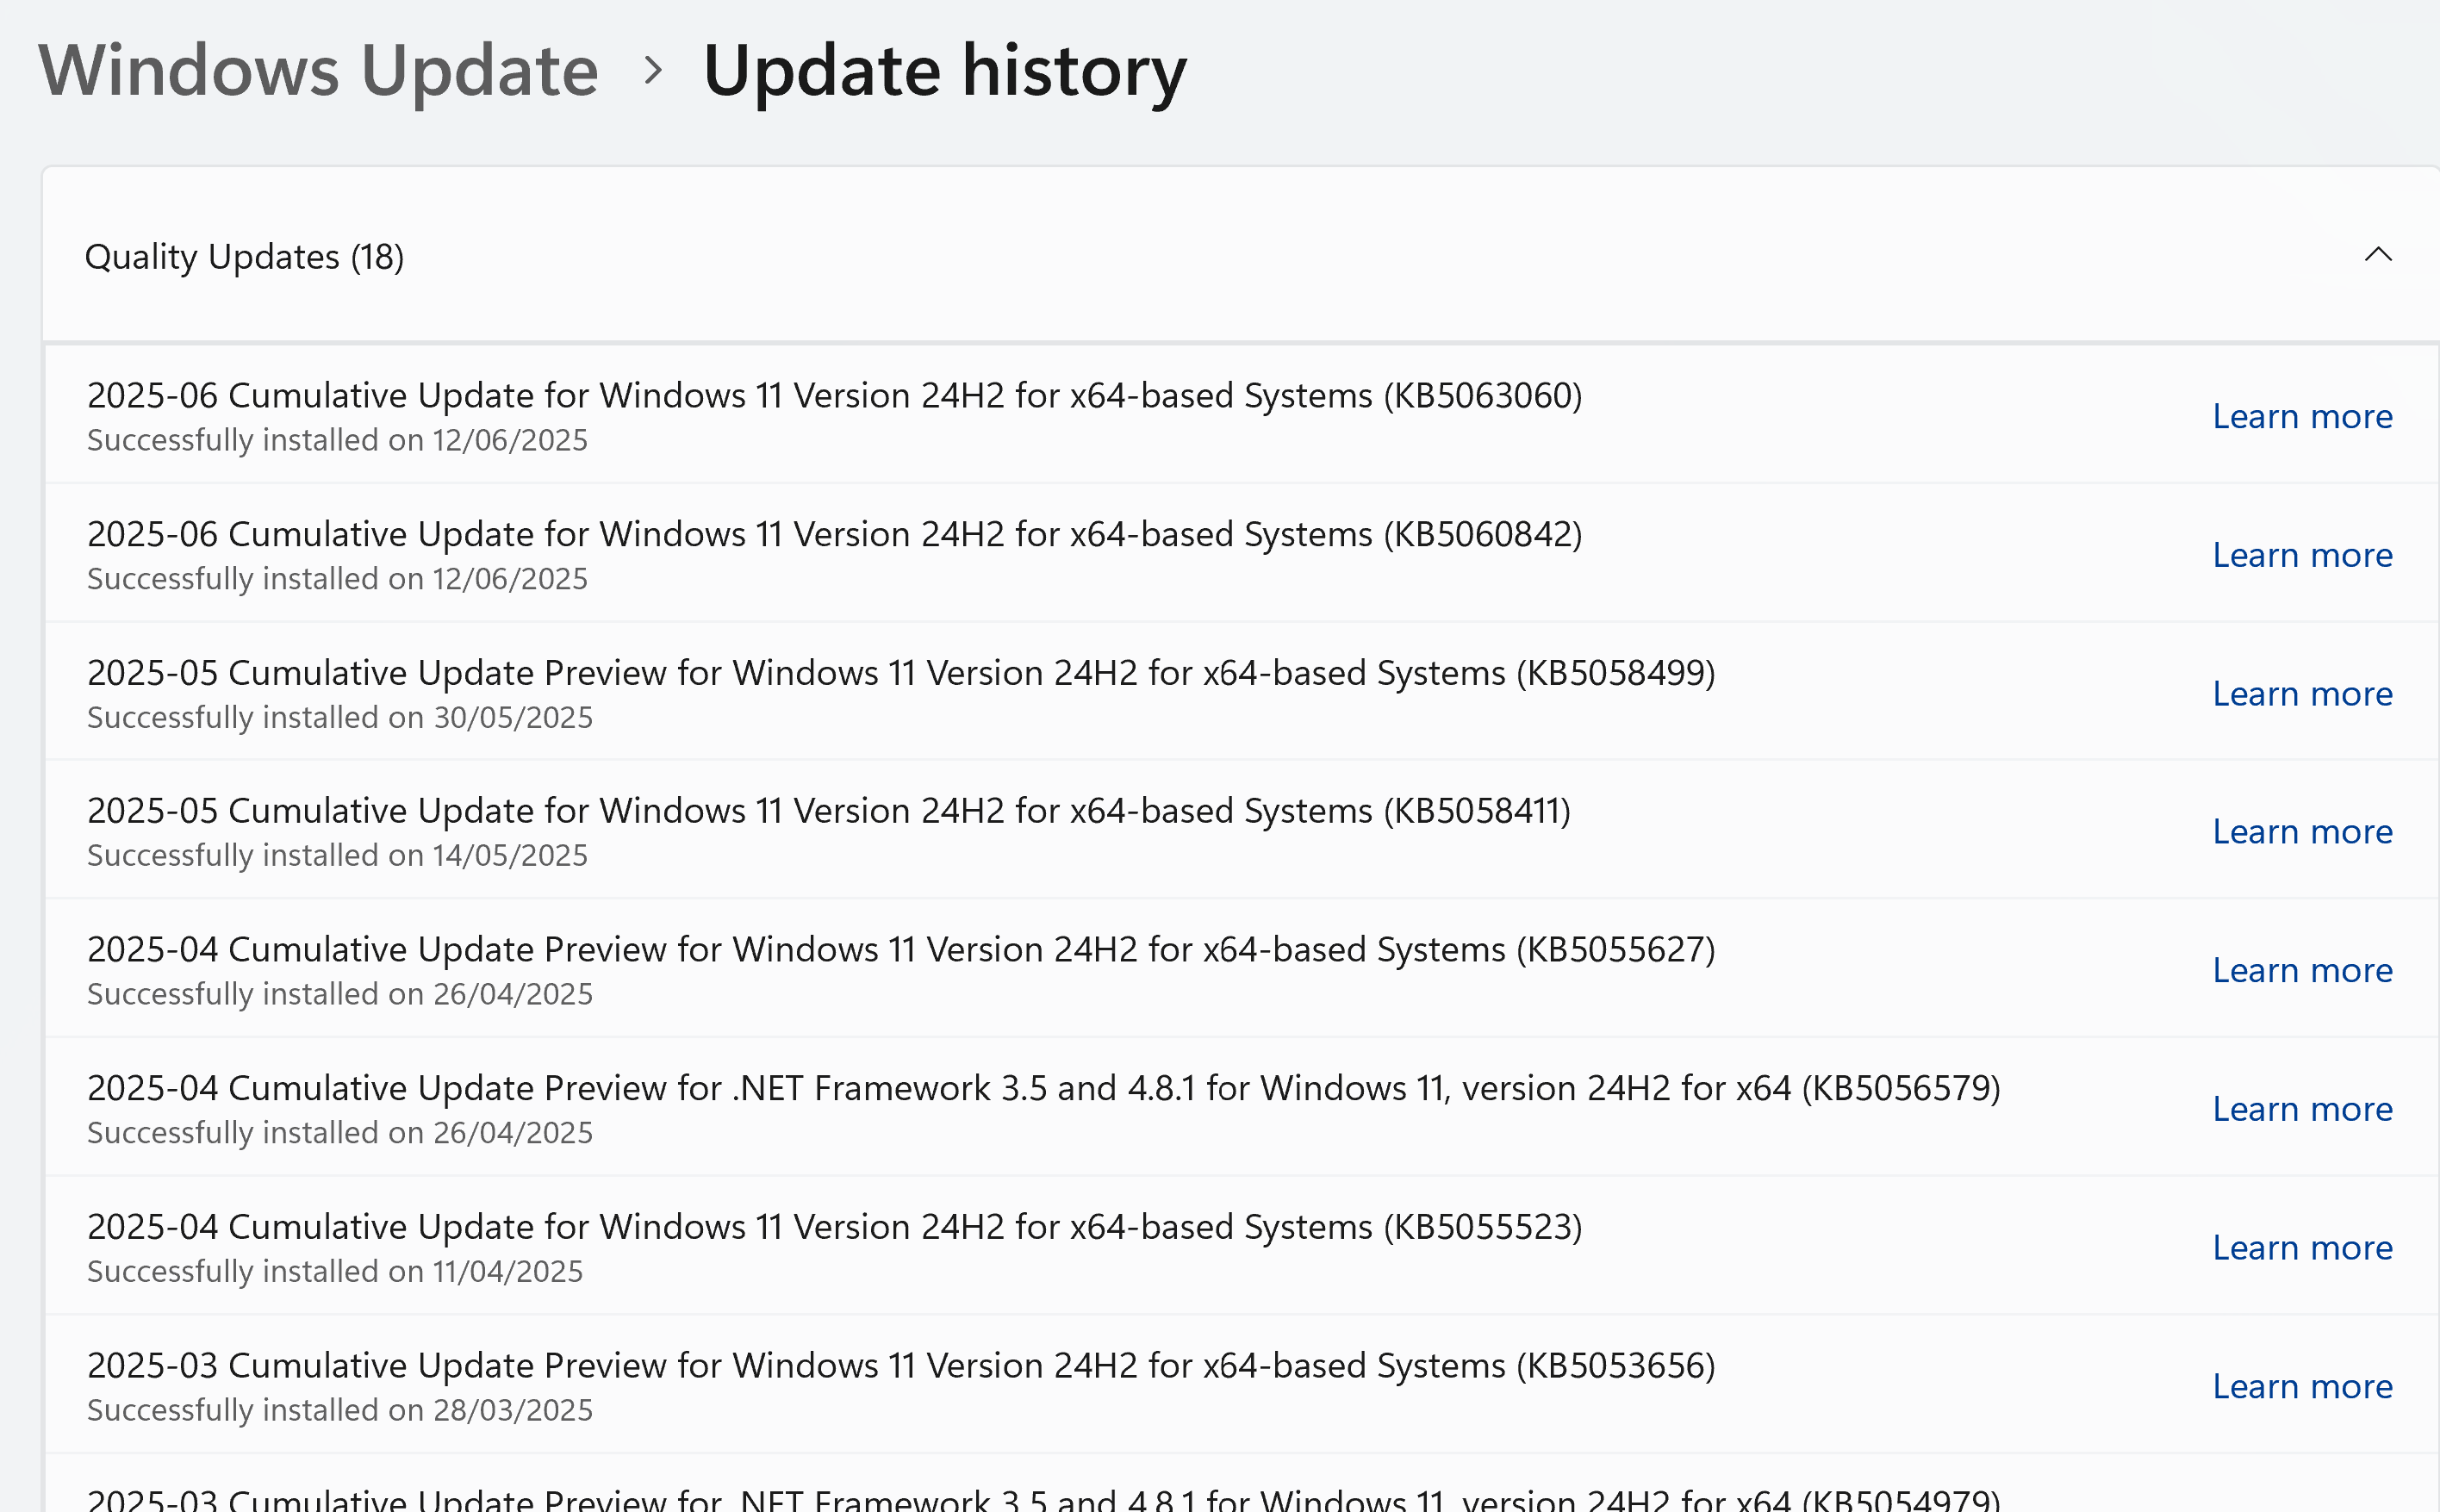Open Learn more for KB5055627
This screenshot has height=1512, width=2440.
coord(2302,971)
